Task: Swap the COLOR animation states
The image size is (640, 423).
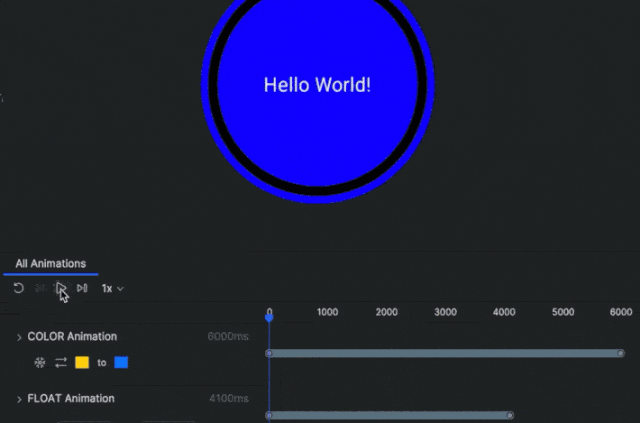Action: pyautogui.click(x=61, y=363)
